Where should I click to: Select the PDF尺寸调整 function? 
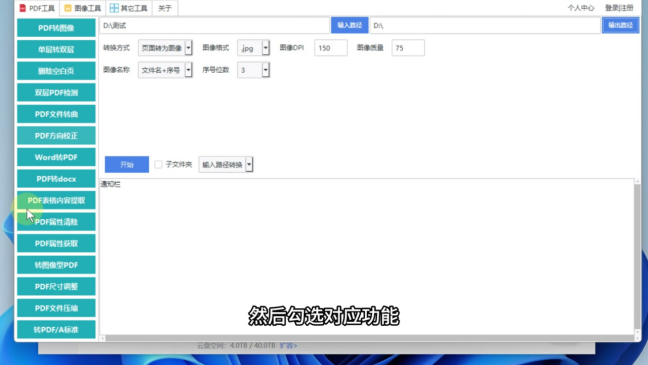pos(56,286)
